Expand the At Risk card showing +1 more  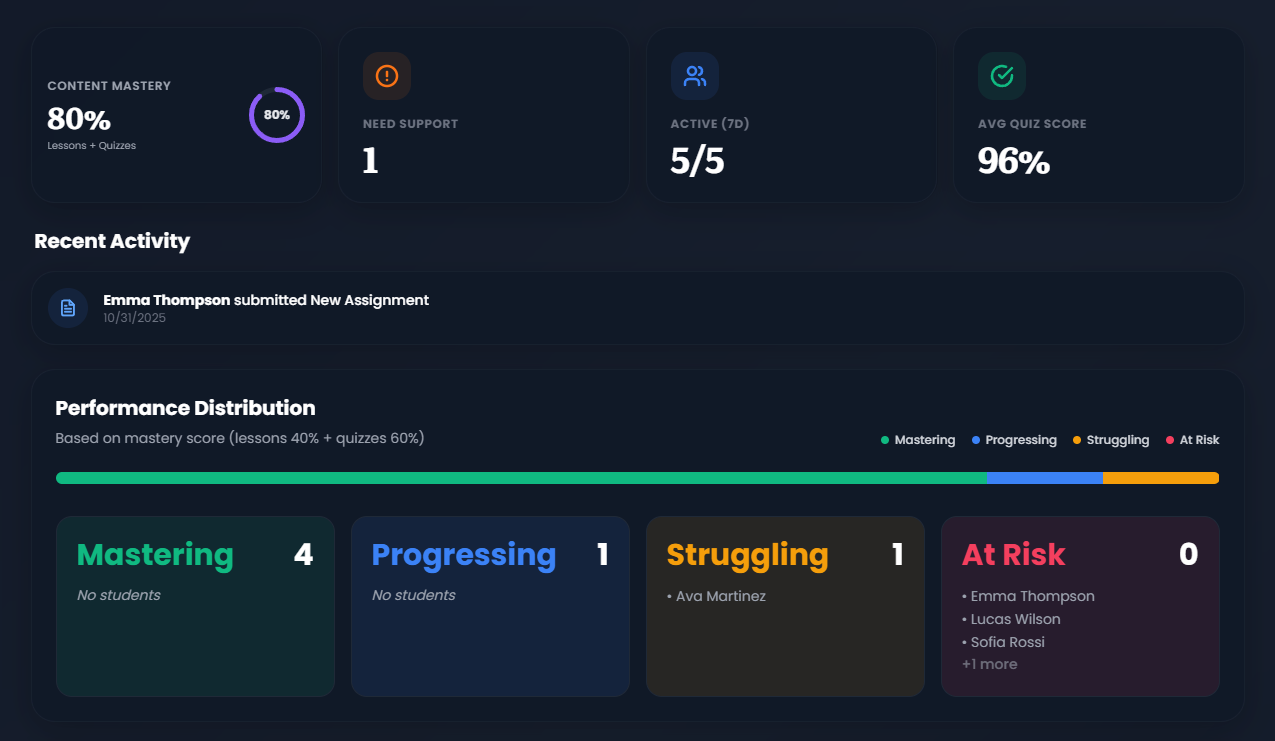pos(990,663)
